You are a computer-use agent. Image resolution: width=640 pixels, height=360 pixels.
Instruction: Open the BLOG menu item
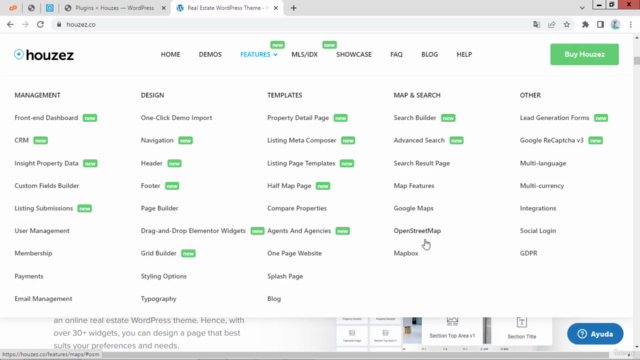click(429, 54)
